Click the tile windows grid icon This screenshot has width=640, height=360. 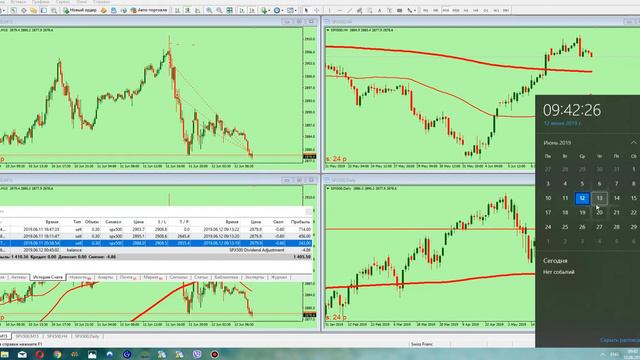point(229,10)
